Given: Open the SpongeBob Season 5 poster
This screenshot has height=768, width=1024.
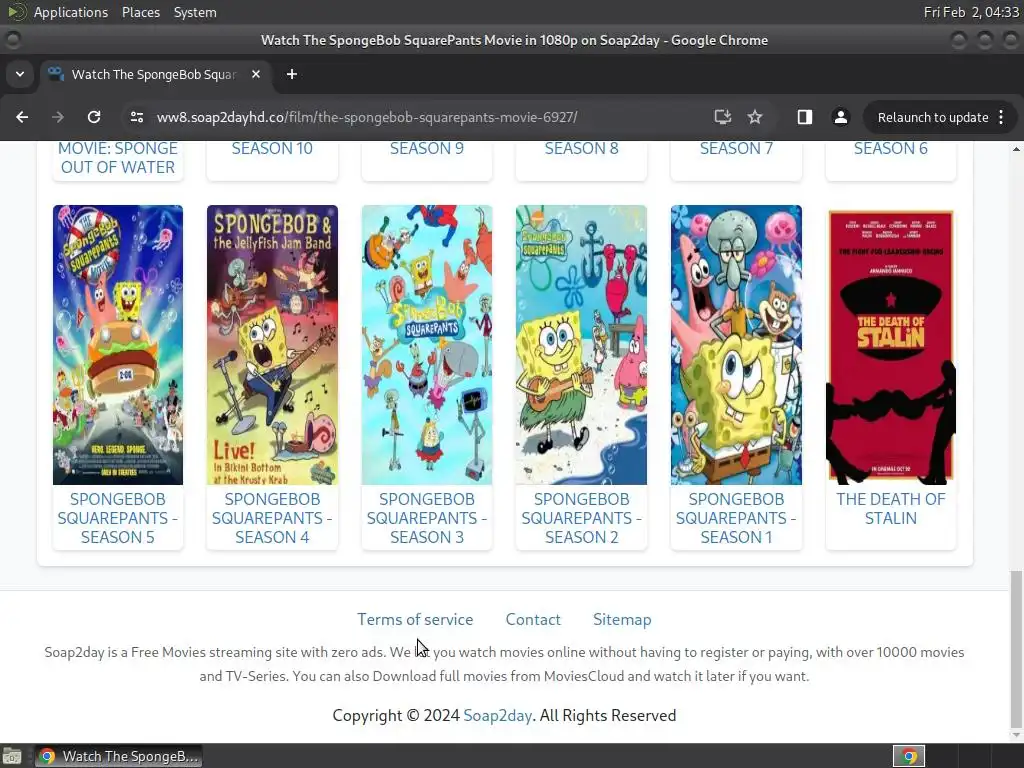Looking at the screenshot, I should point(118,345).
